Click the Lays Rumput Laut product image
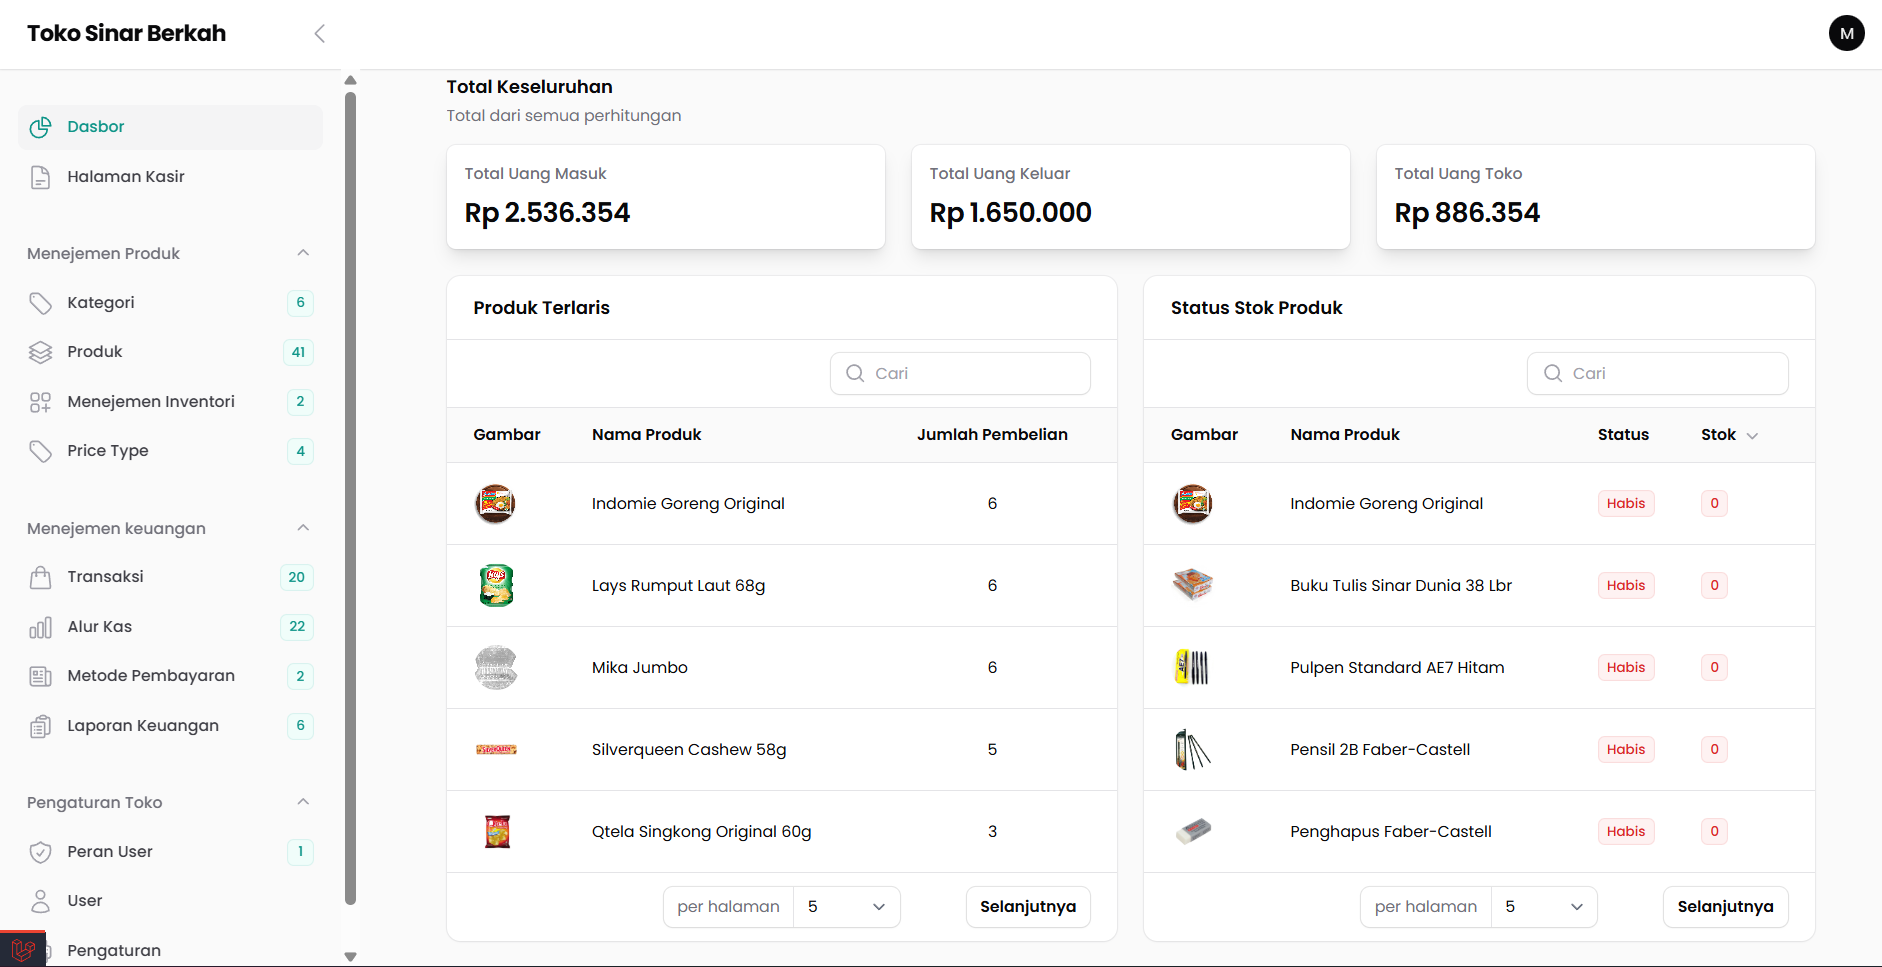The image size is (1882, 967). 496,586
